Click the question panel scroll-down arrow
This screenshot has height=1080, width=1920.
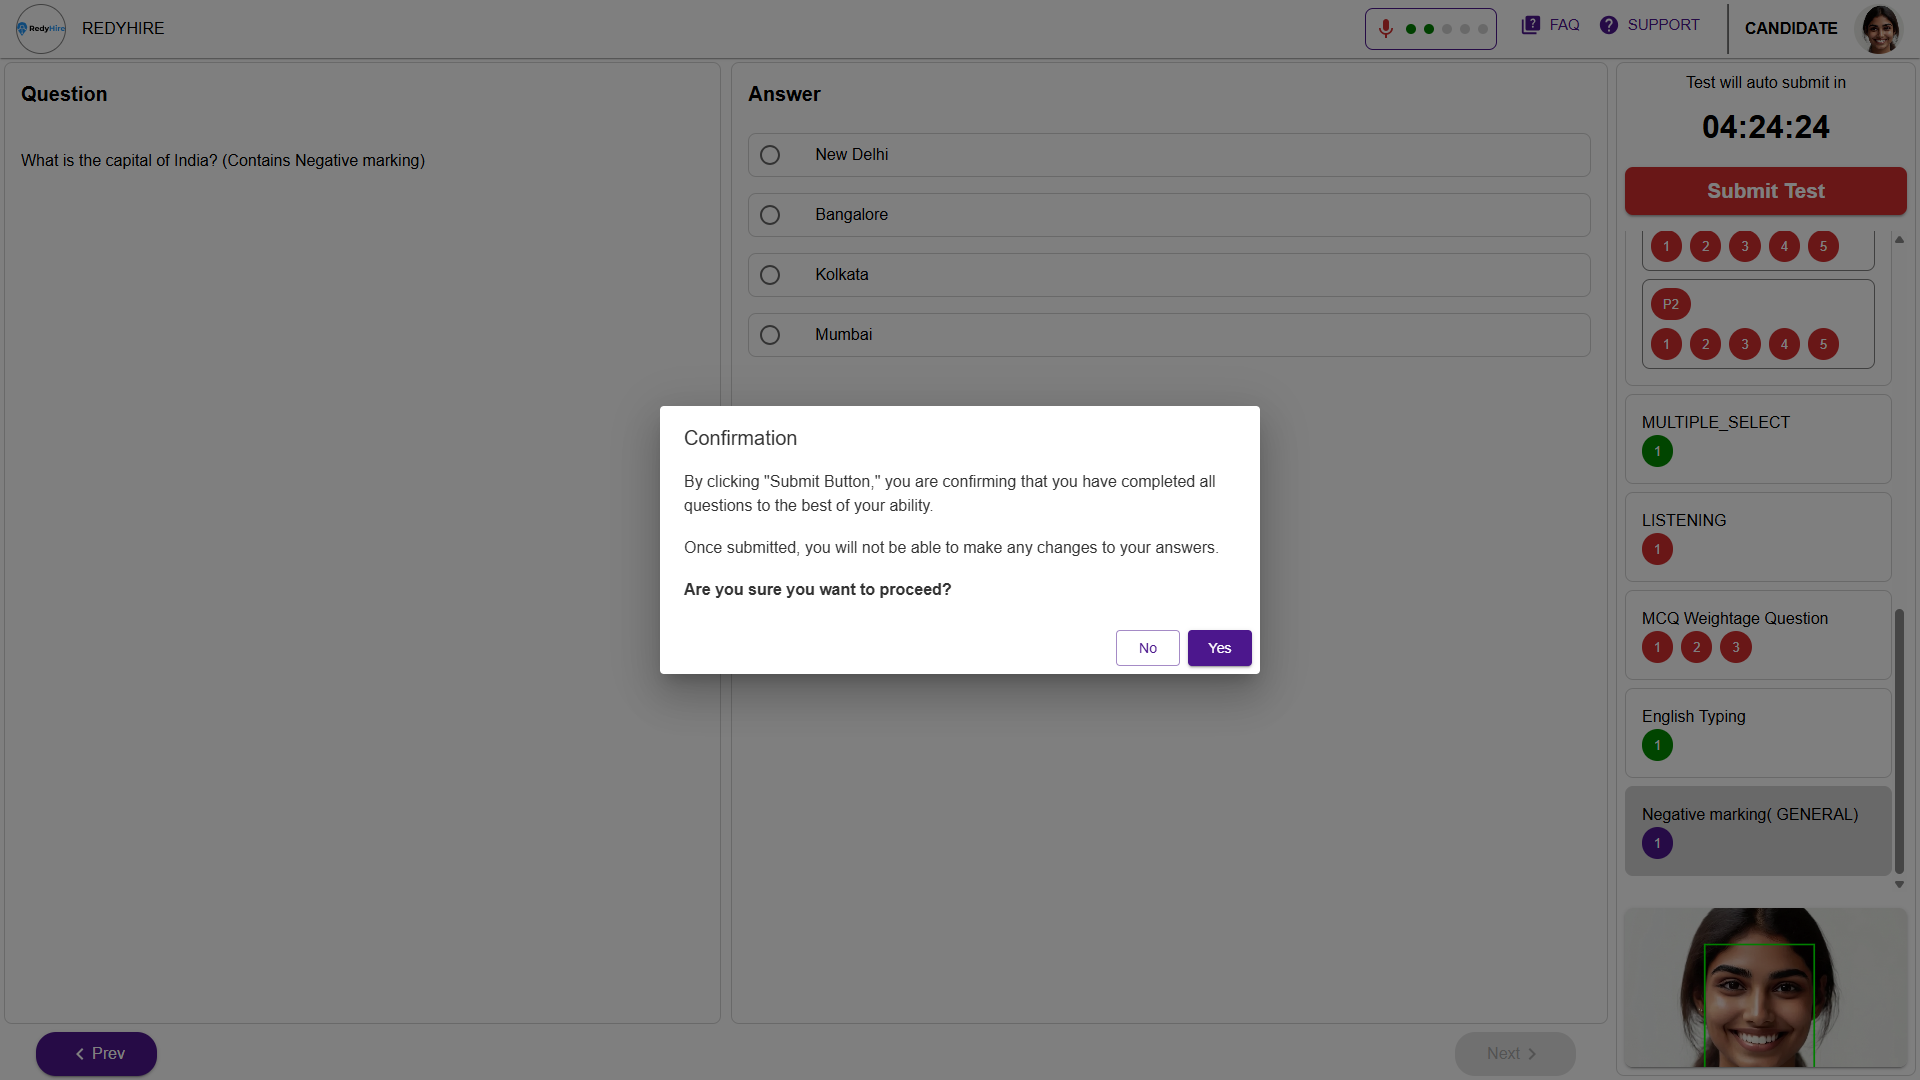(1899, 885)
